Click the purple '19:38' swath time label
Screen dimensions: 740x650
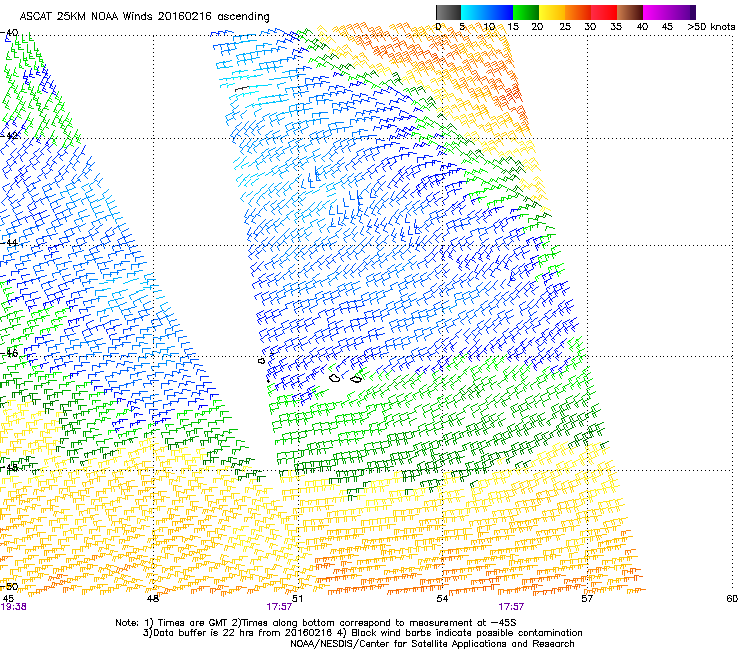point(13,607)
